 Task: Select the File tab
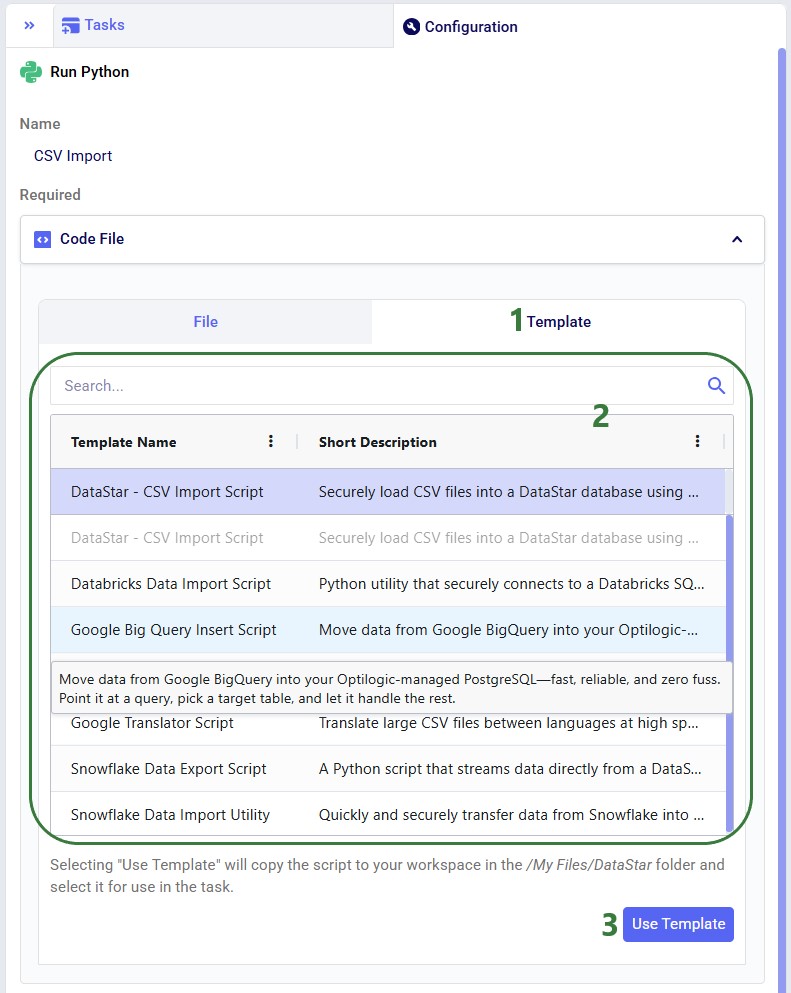click(x=205, y=322)
